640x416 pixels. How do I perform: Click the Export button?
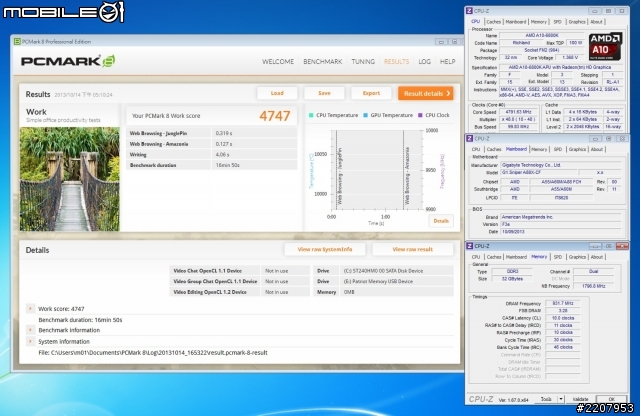[x=371, y=93]
